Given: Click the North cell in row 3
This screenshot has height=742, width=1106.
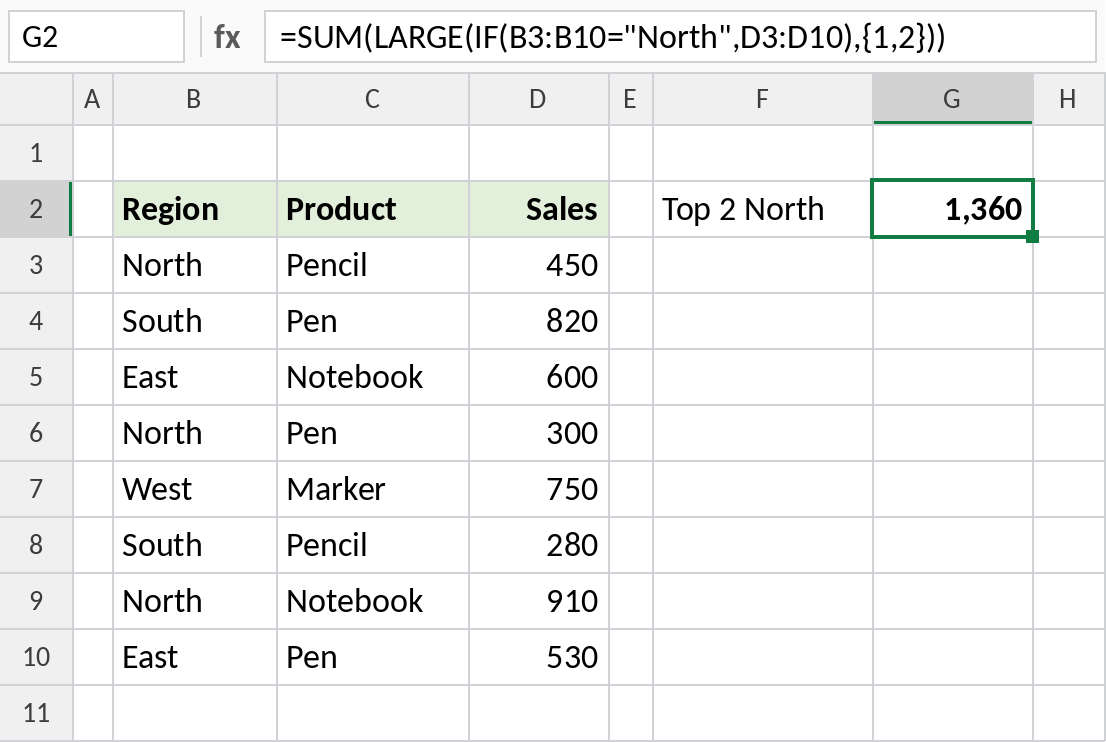Looking at the screenshot, I should click(195, 265).
